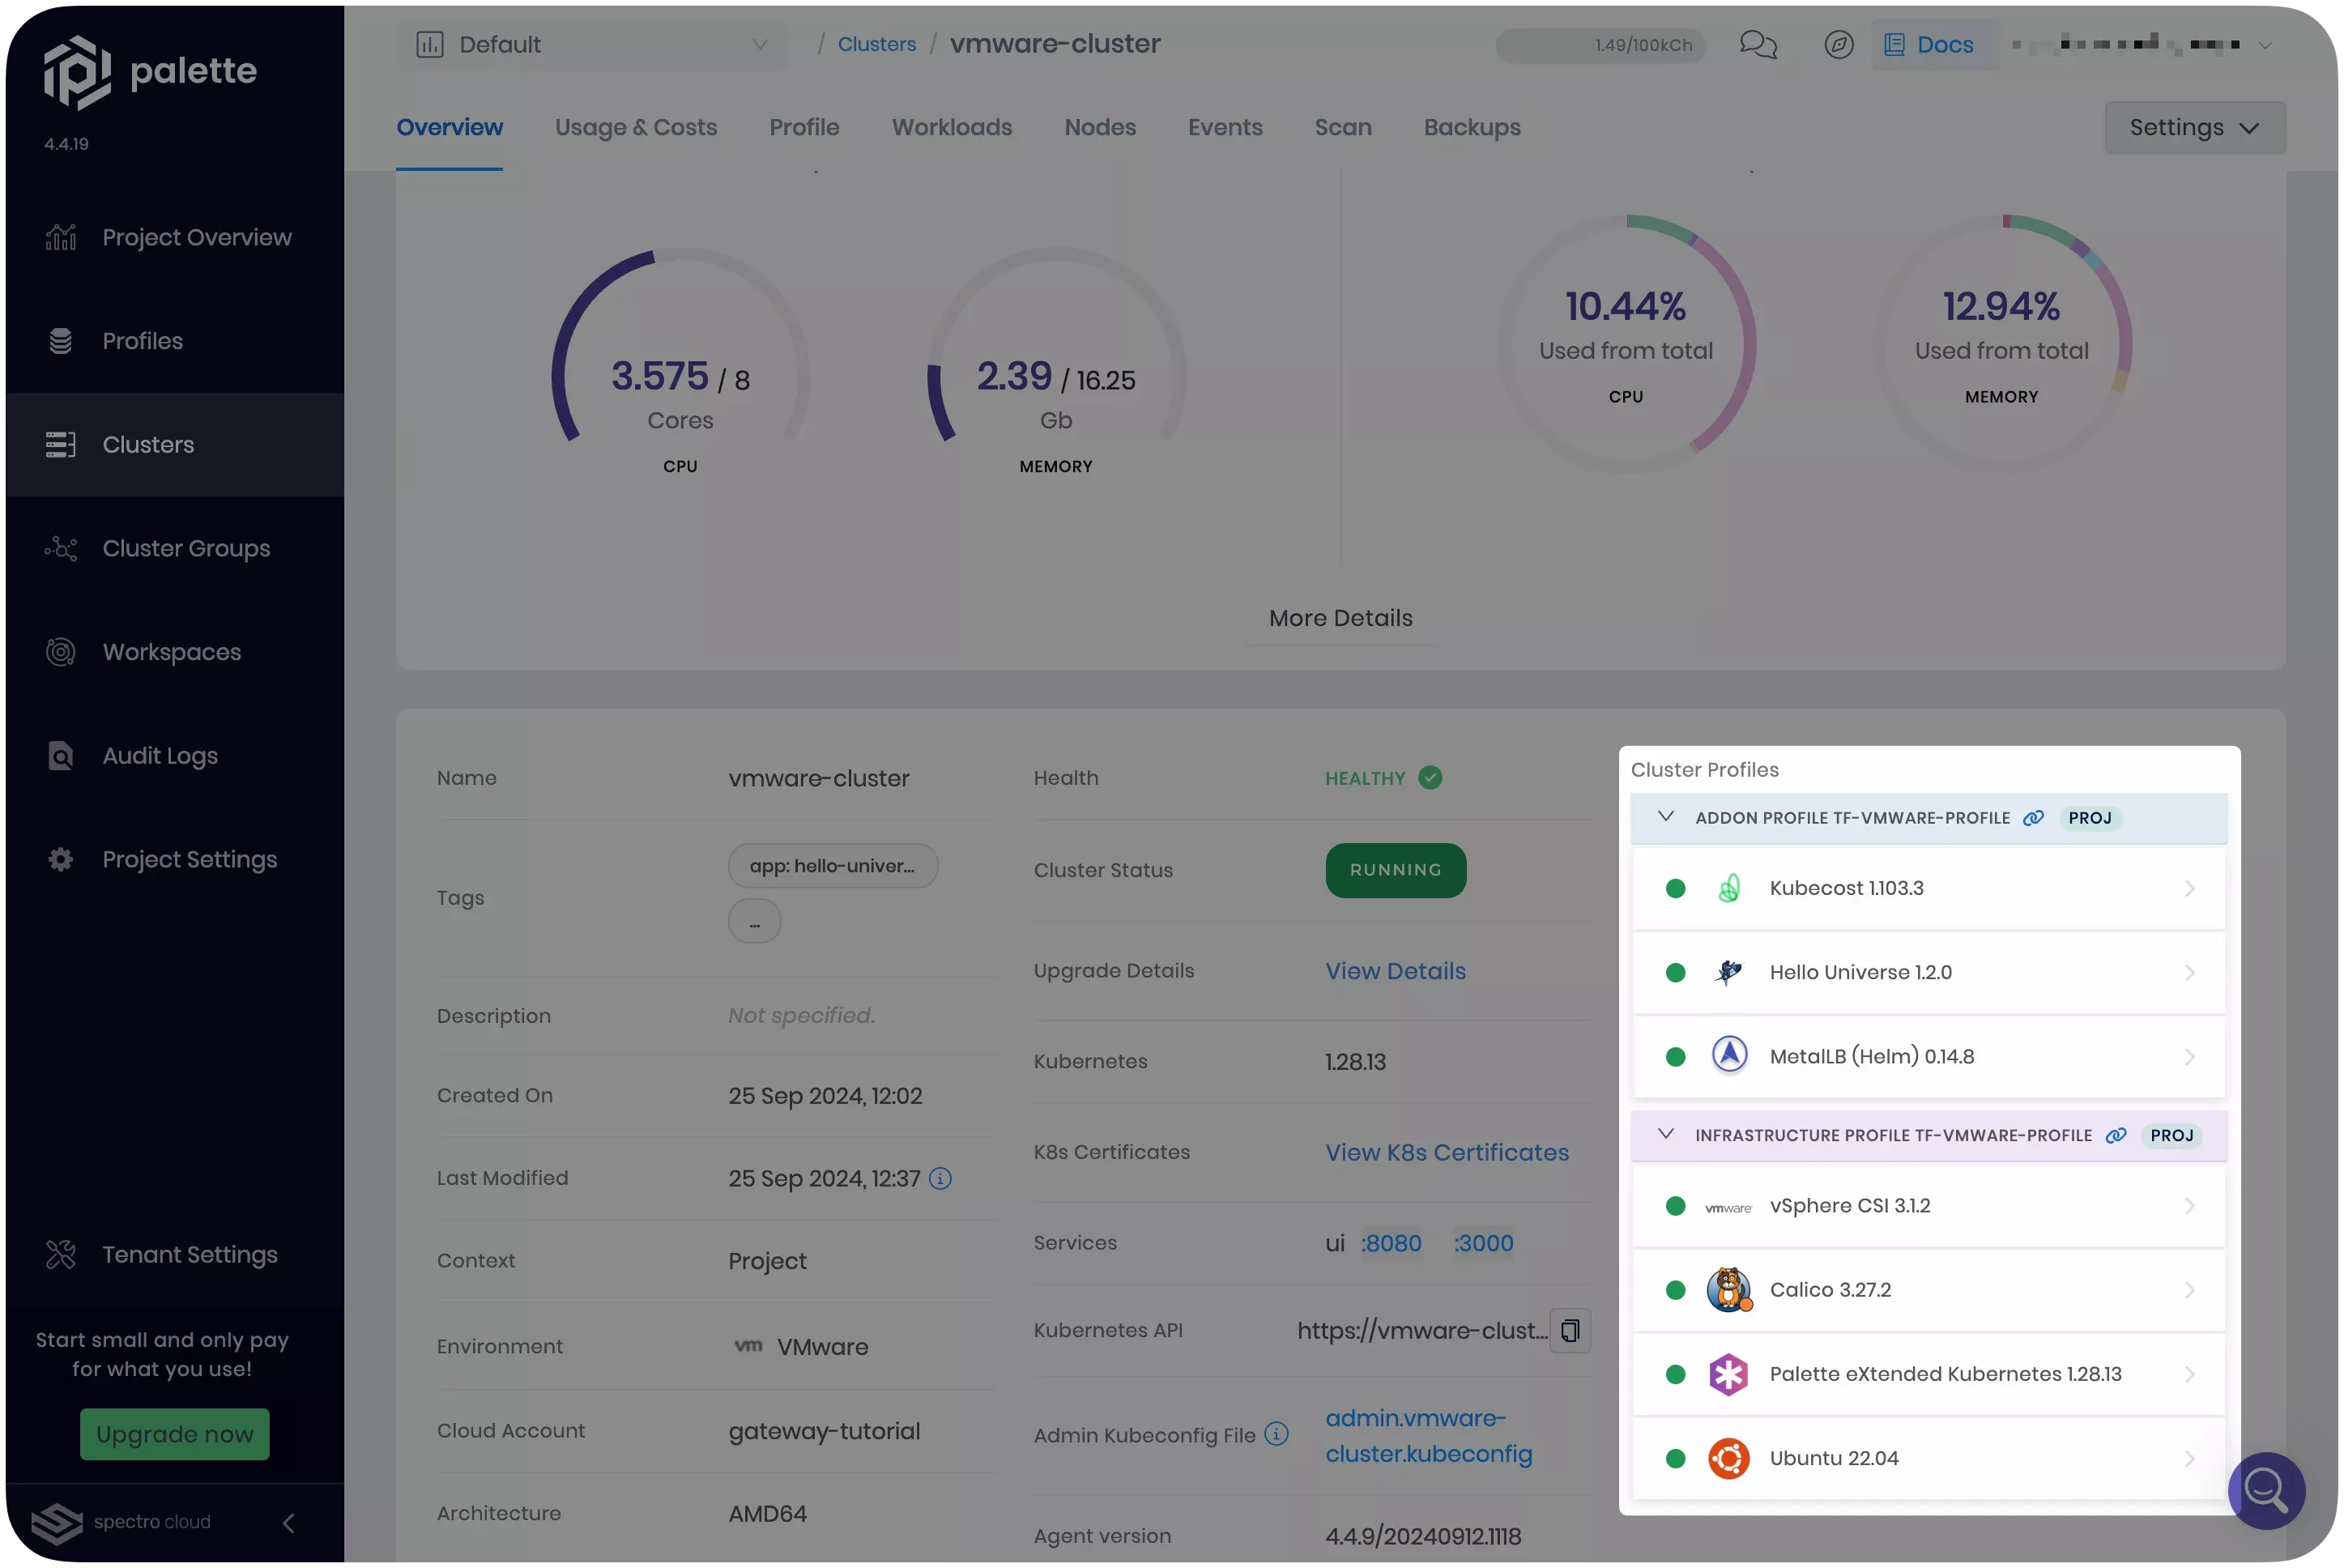Open the Default project dropdown
This screenshot has height=1568, width=2344.
tap(592, 45)
